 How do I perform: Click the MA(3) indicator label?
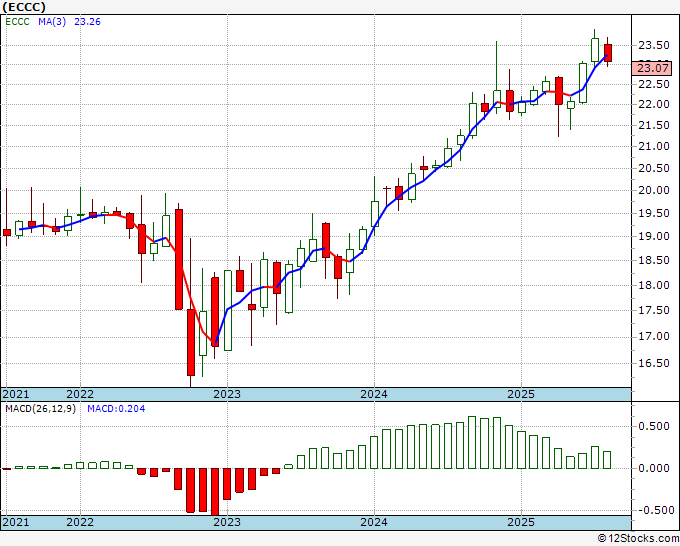52,22
